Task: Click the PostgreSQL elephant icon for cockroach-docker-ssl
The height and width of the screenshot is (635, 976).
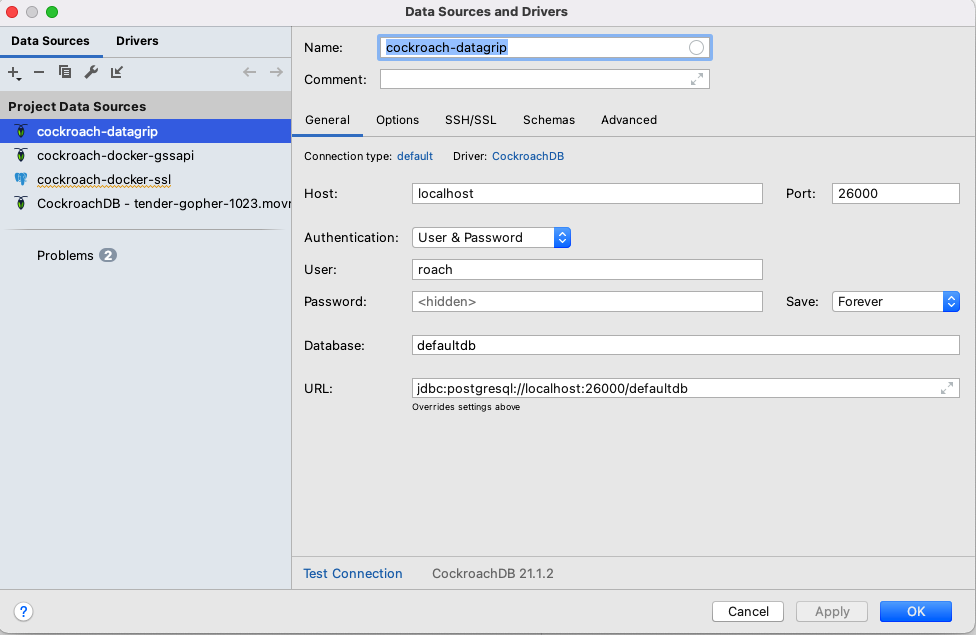Action: 21,180
